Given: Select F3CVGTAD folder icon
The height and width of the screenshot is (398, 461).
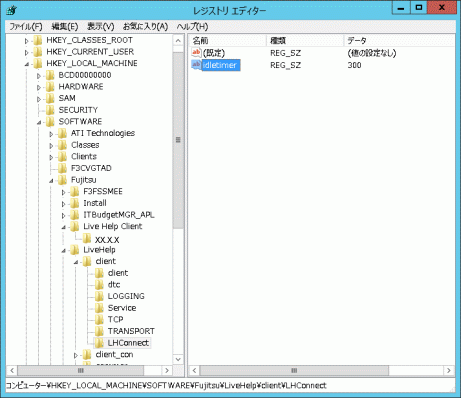Looking at the screenshot, I should tap(63, 169).
